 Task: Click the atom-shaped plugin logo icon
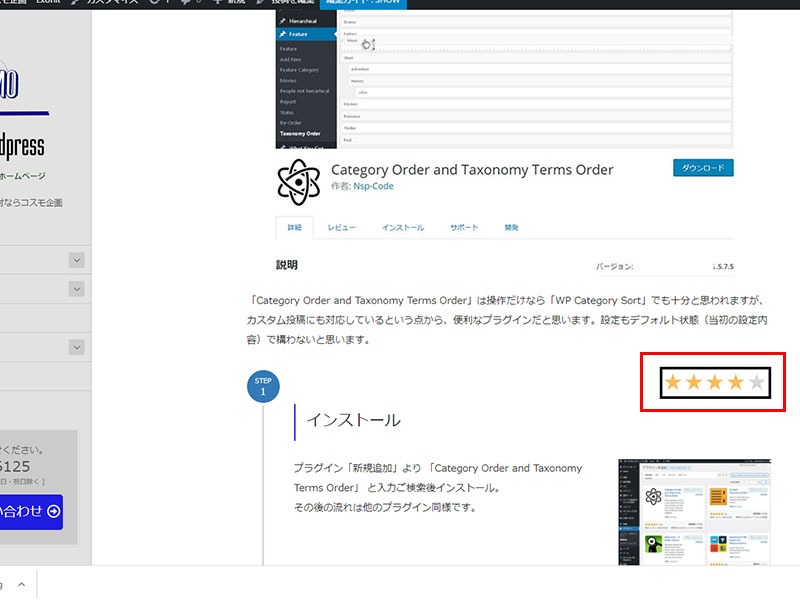(x=297, y=181)
